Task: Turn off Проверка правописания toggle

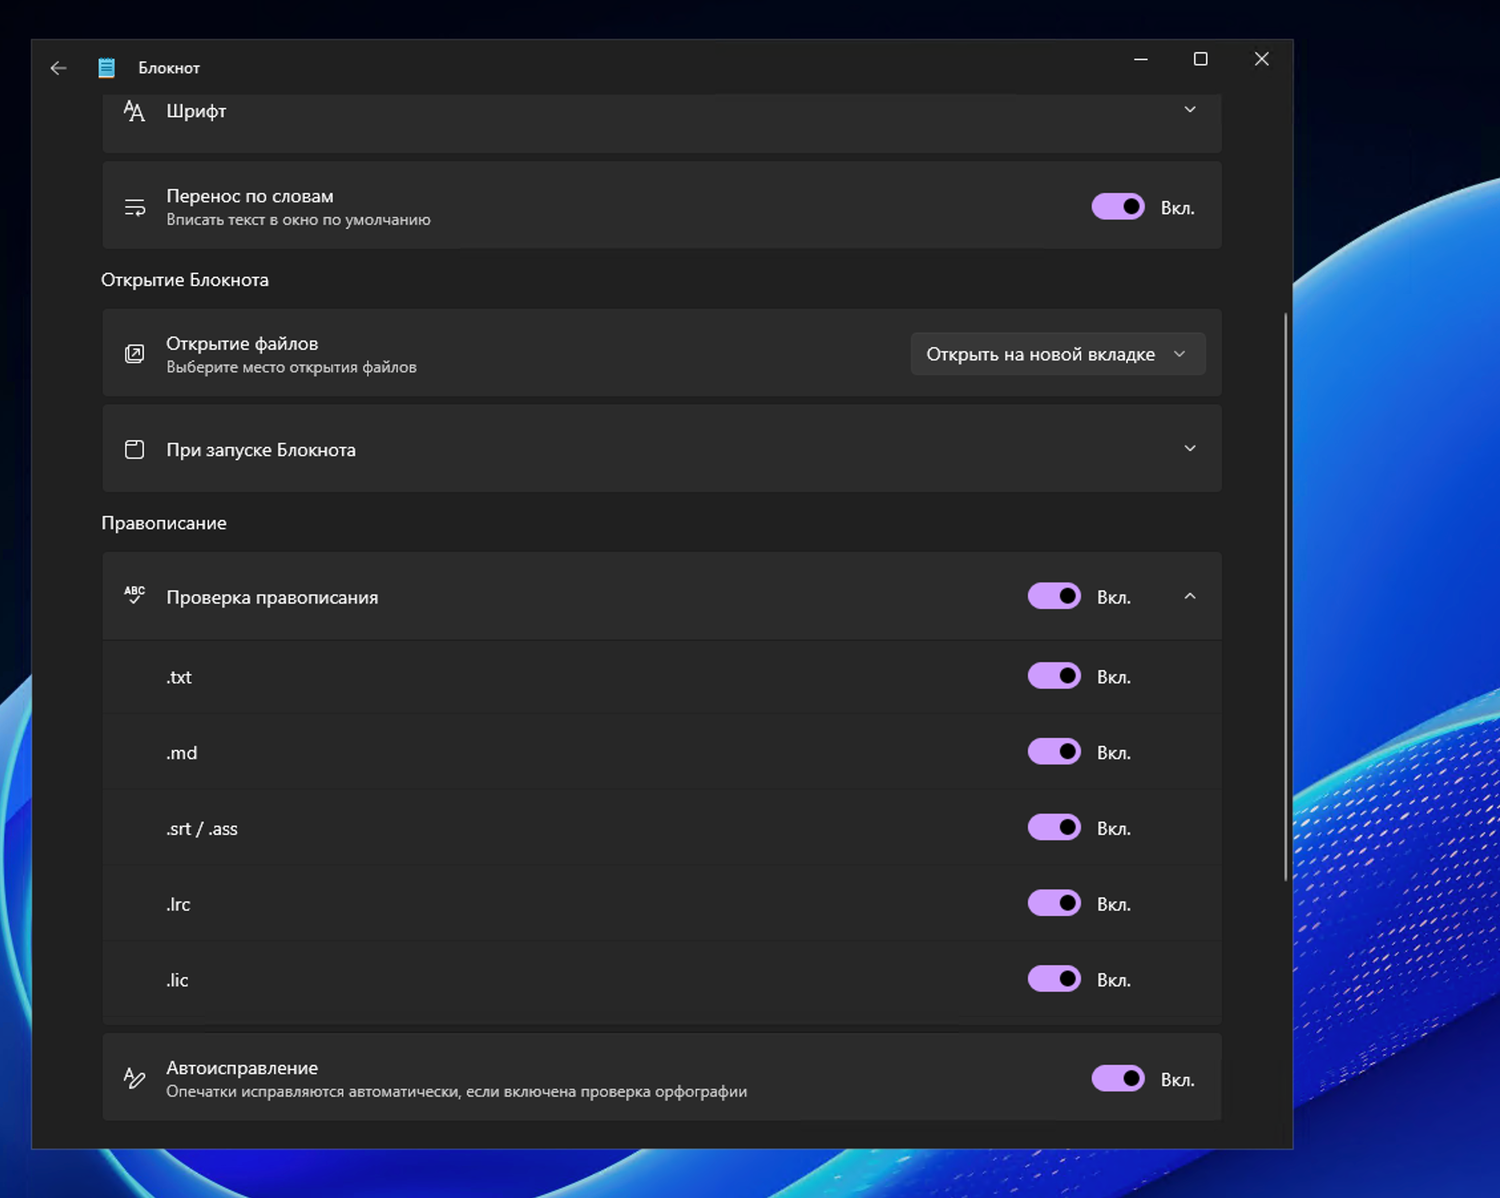Action: (x=1054, y=596)
